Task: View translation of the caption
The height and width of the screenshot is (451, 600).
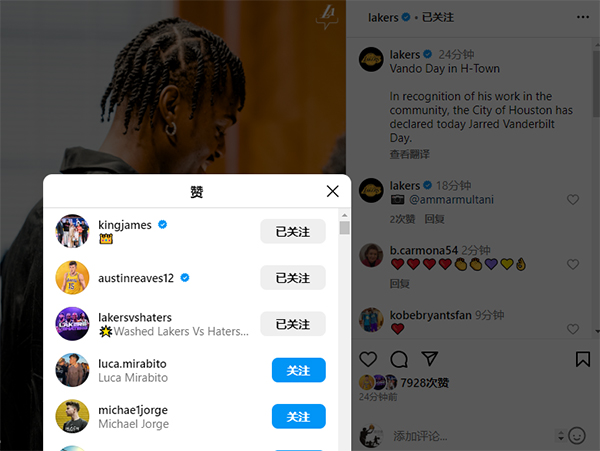Action: pos(409,154)
